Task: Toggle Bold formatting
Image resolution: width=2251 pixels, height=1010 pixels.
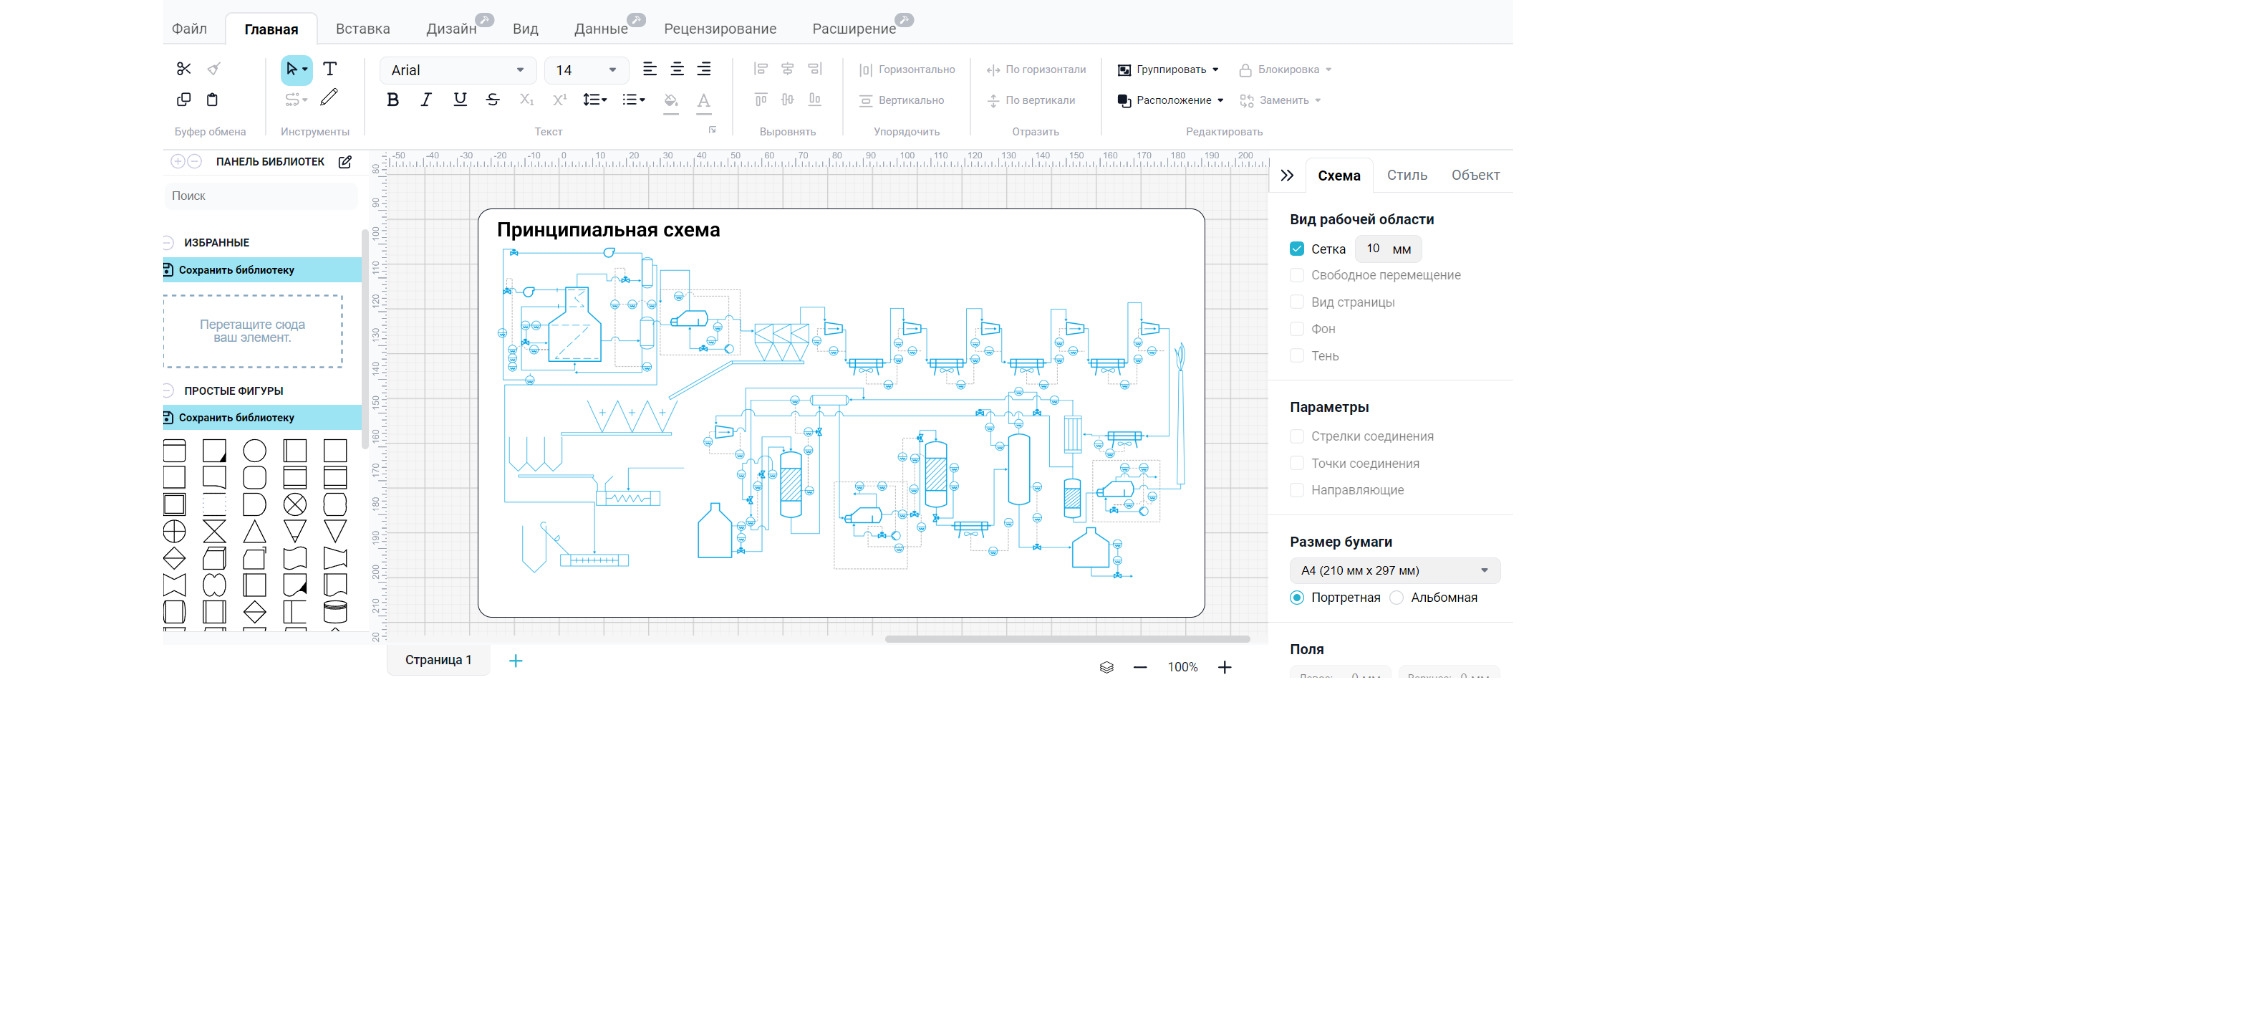Action: (393, 100)
